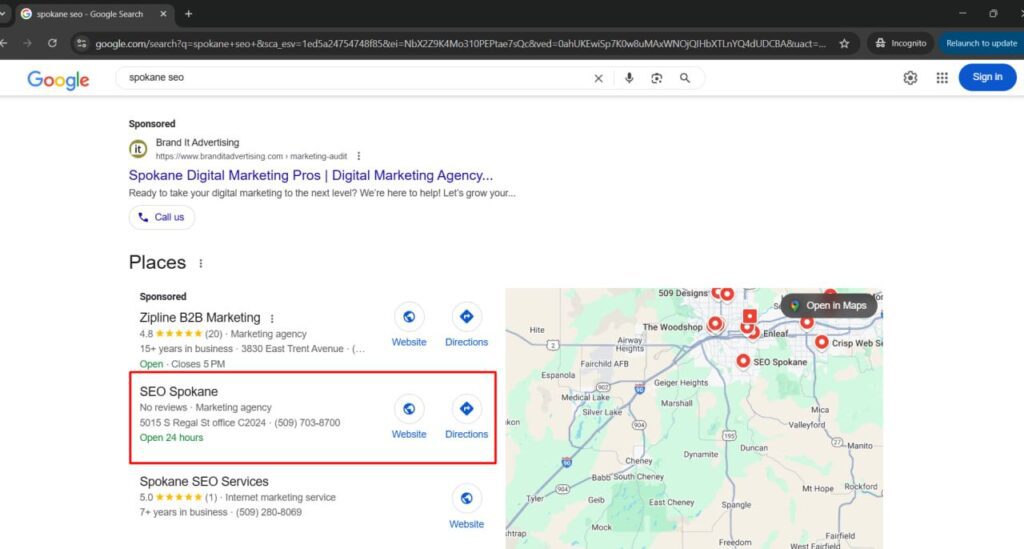
Task: Click the address bar URL
Action: coord(460,44)
